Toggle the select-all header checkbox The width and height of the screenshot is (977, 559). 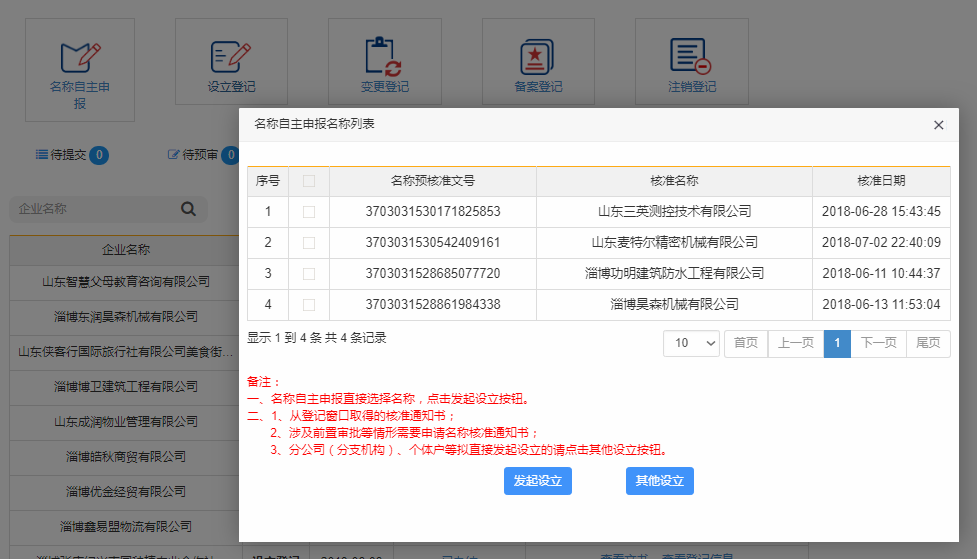click(x=308, y=181)
